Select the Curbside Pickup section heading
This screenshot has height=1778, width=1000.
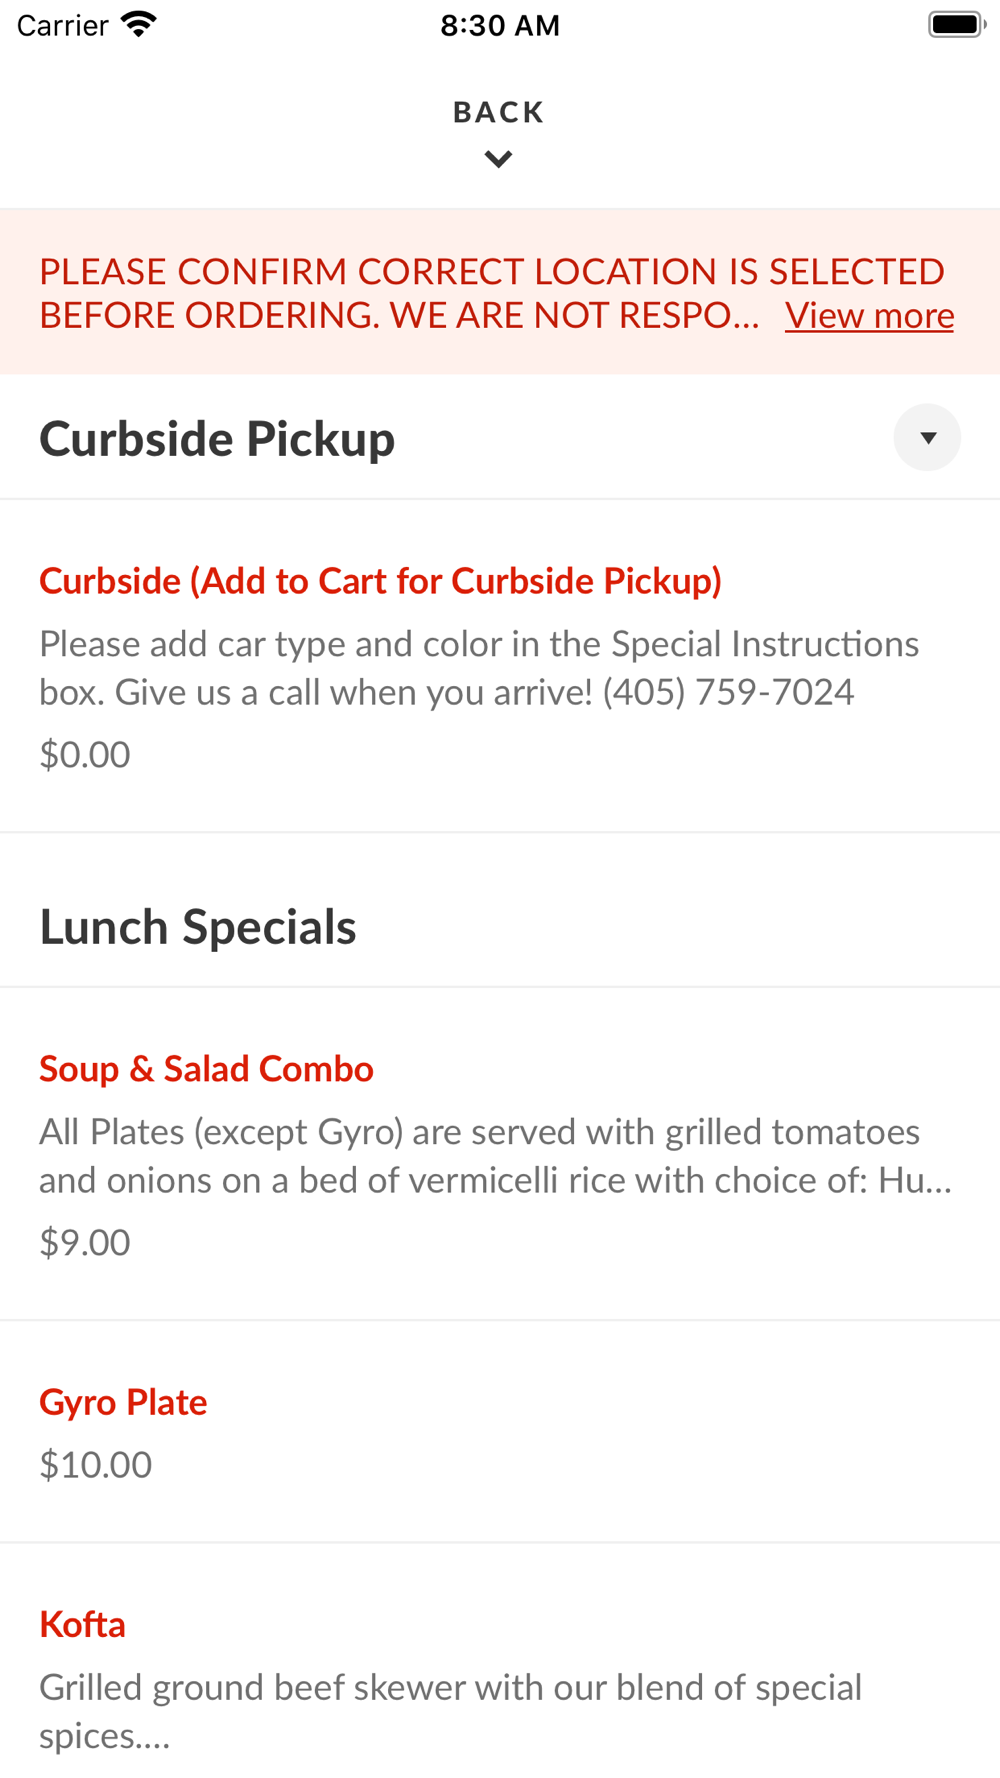(x=217, y=439)
